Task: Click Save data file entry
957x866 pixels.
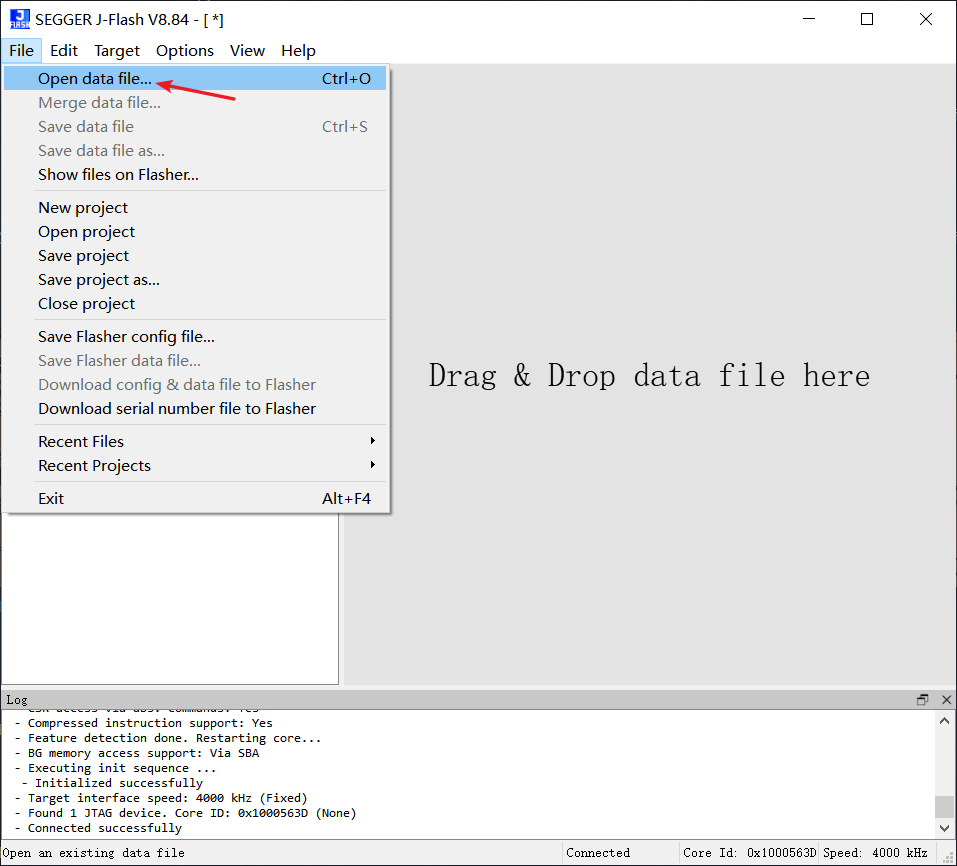Action: click(195, 126)
